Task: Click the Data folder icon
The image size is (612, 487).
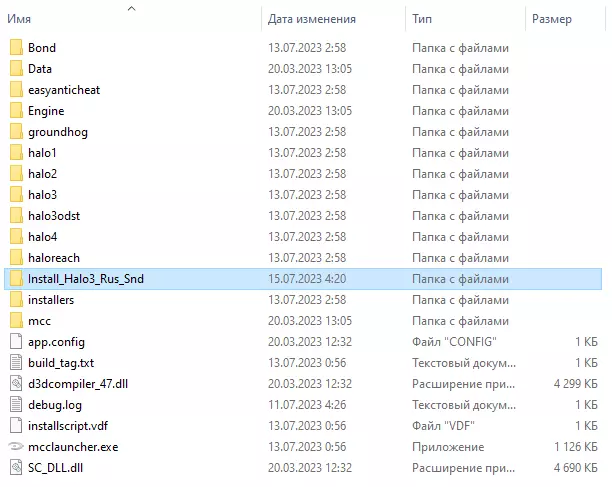Action: (16, 69)
